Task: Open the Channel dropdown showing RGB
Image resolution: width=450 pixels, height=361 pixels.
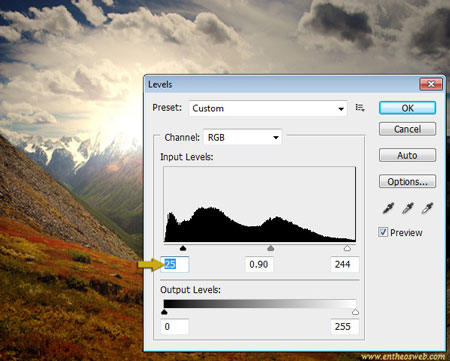Action: point(243,137)
